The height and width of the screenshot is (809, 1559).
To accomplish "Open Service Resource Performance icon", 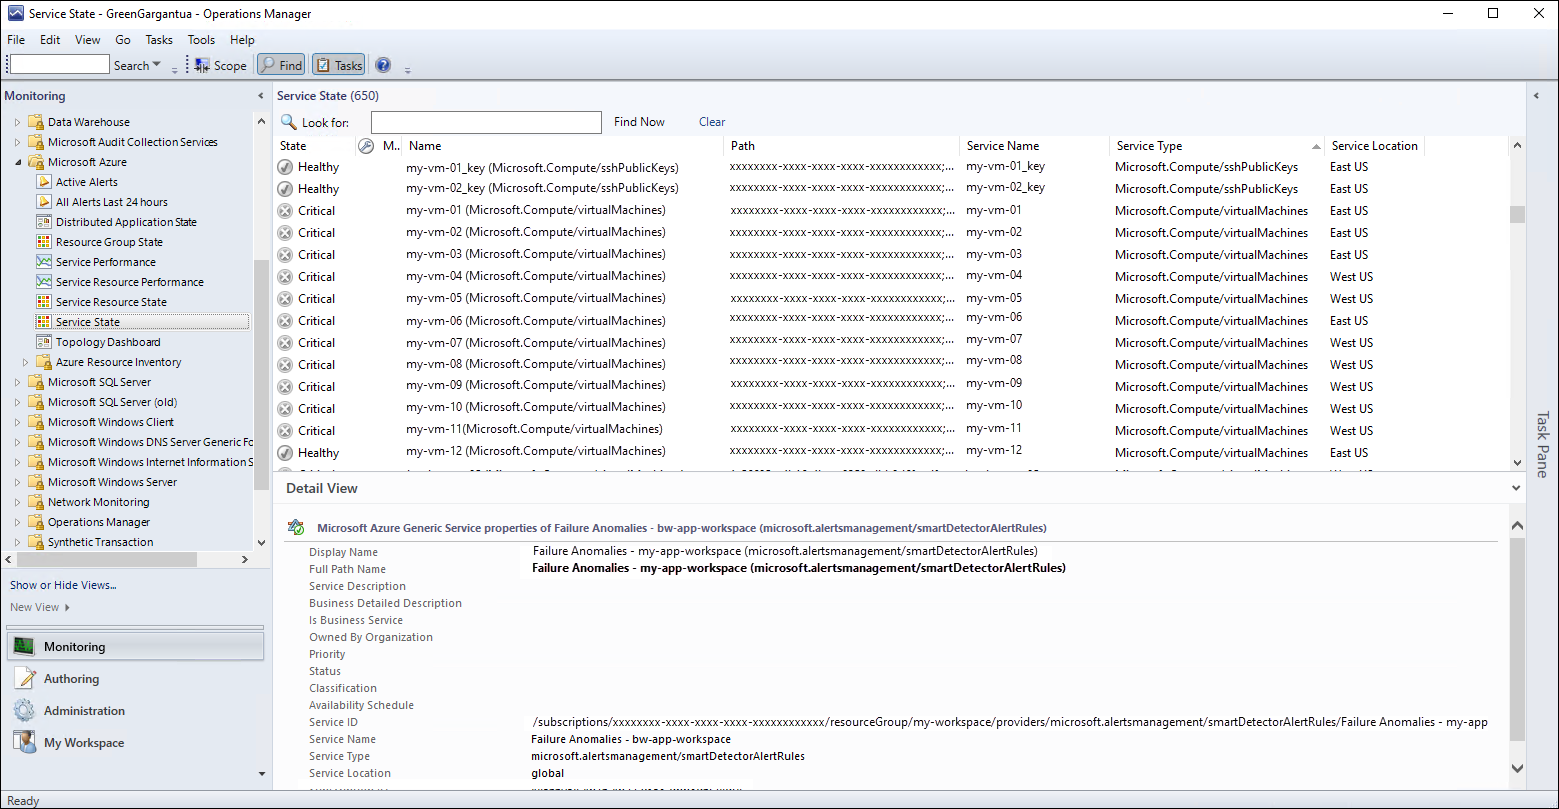I will 44,282.
